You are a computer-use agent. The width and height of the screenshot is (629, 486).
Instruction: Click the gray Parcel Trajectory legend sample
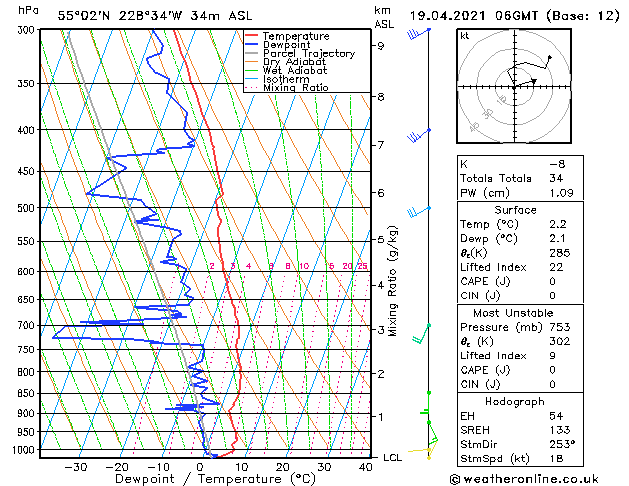point(251,53)
